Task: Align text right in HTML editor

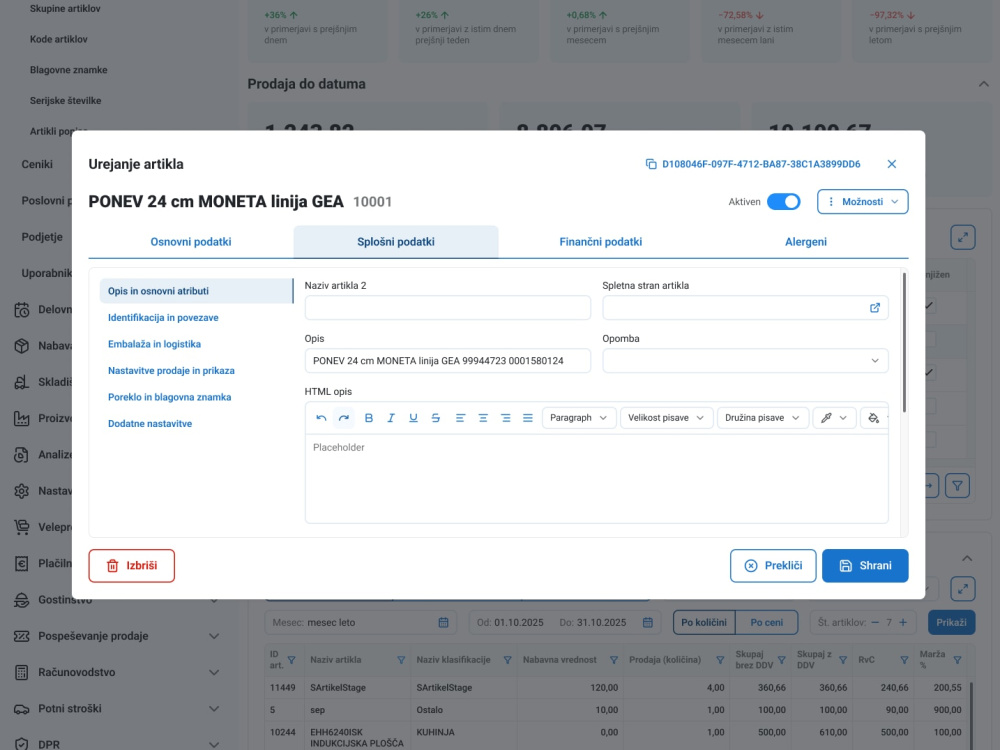Action: pyautogui.click(x=505, y=418)
